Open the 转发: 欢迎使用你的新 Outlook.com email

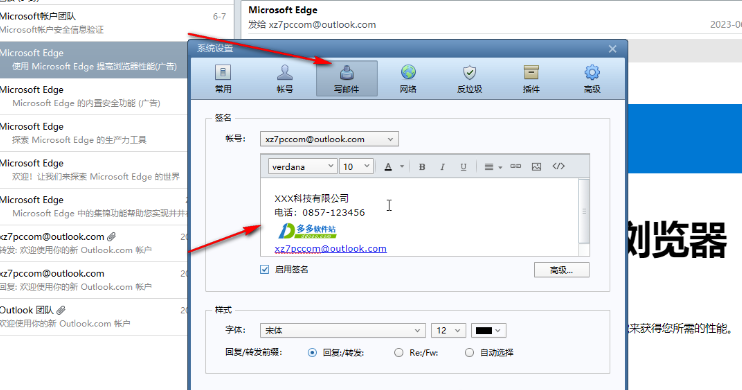pos(94,243)
